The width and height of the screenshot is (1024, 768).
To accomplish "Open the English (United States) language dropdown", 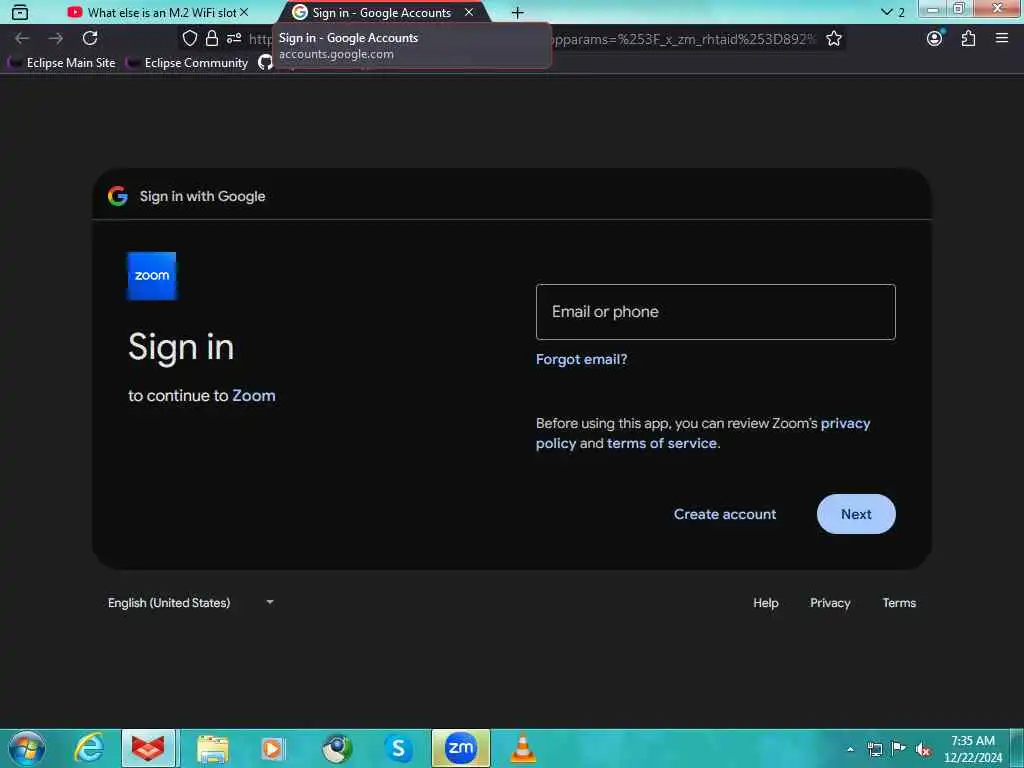I will coord(191,603).
